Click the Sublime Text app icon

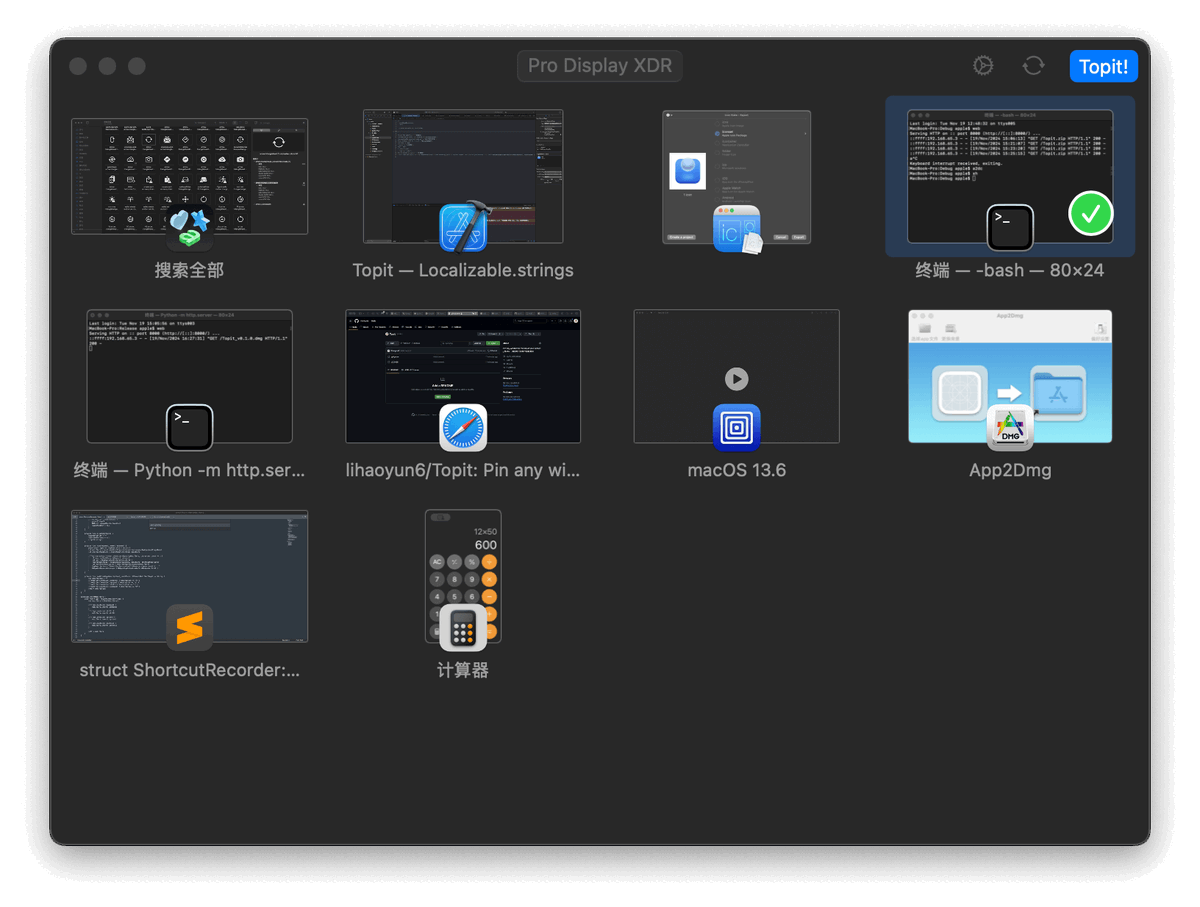(x=189, y=628)
